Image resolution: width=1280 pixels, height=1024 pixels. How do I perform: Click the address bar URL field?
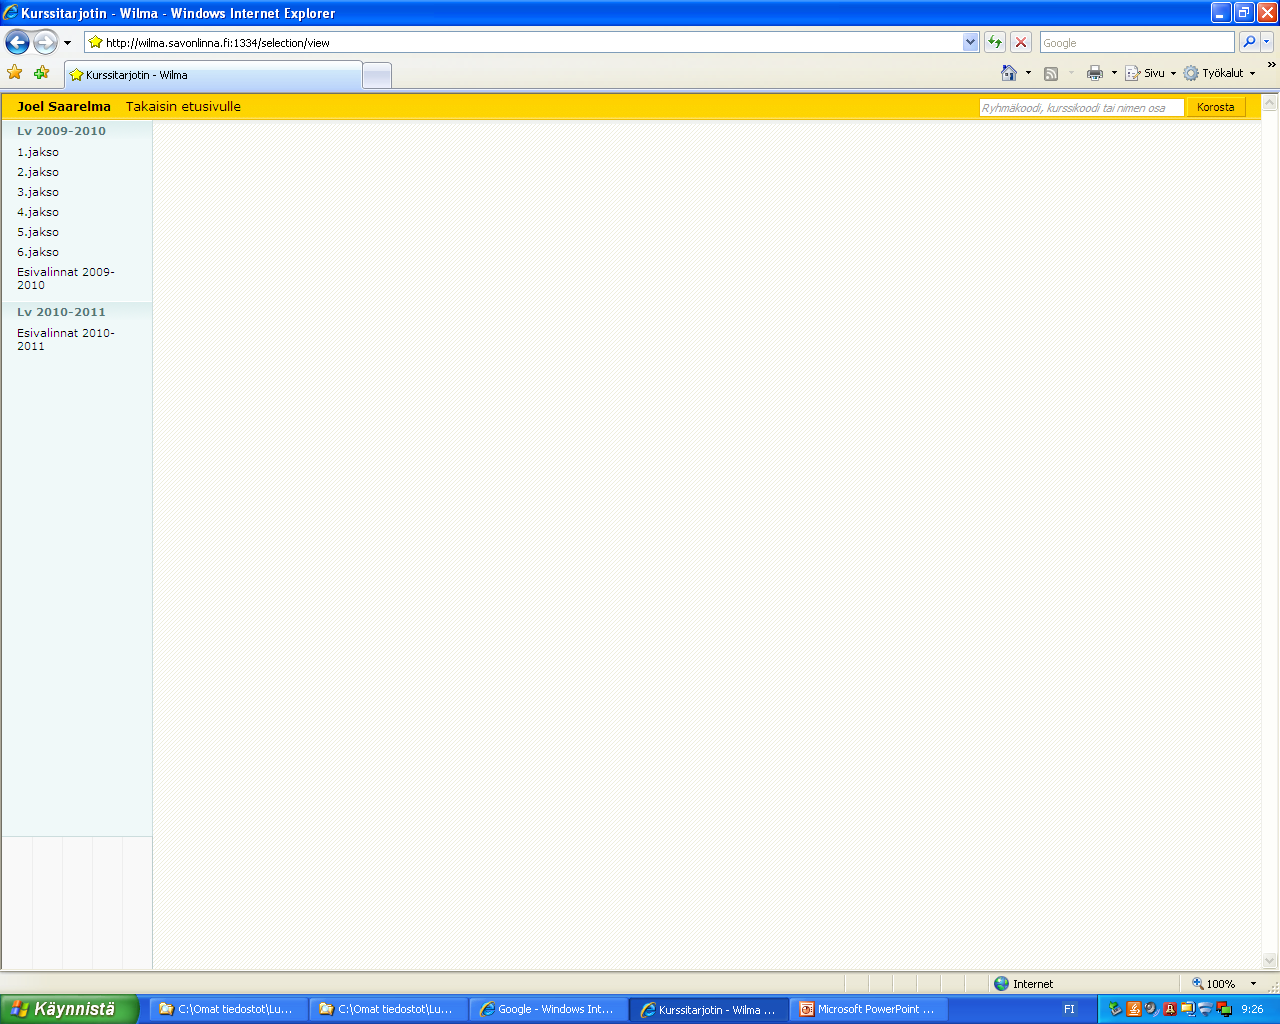tap(522, 42)
